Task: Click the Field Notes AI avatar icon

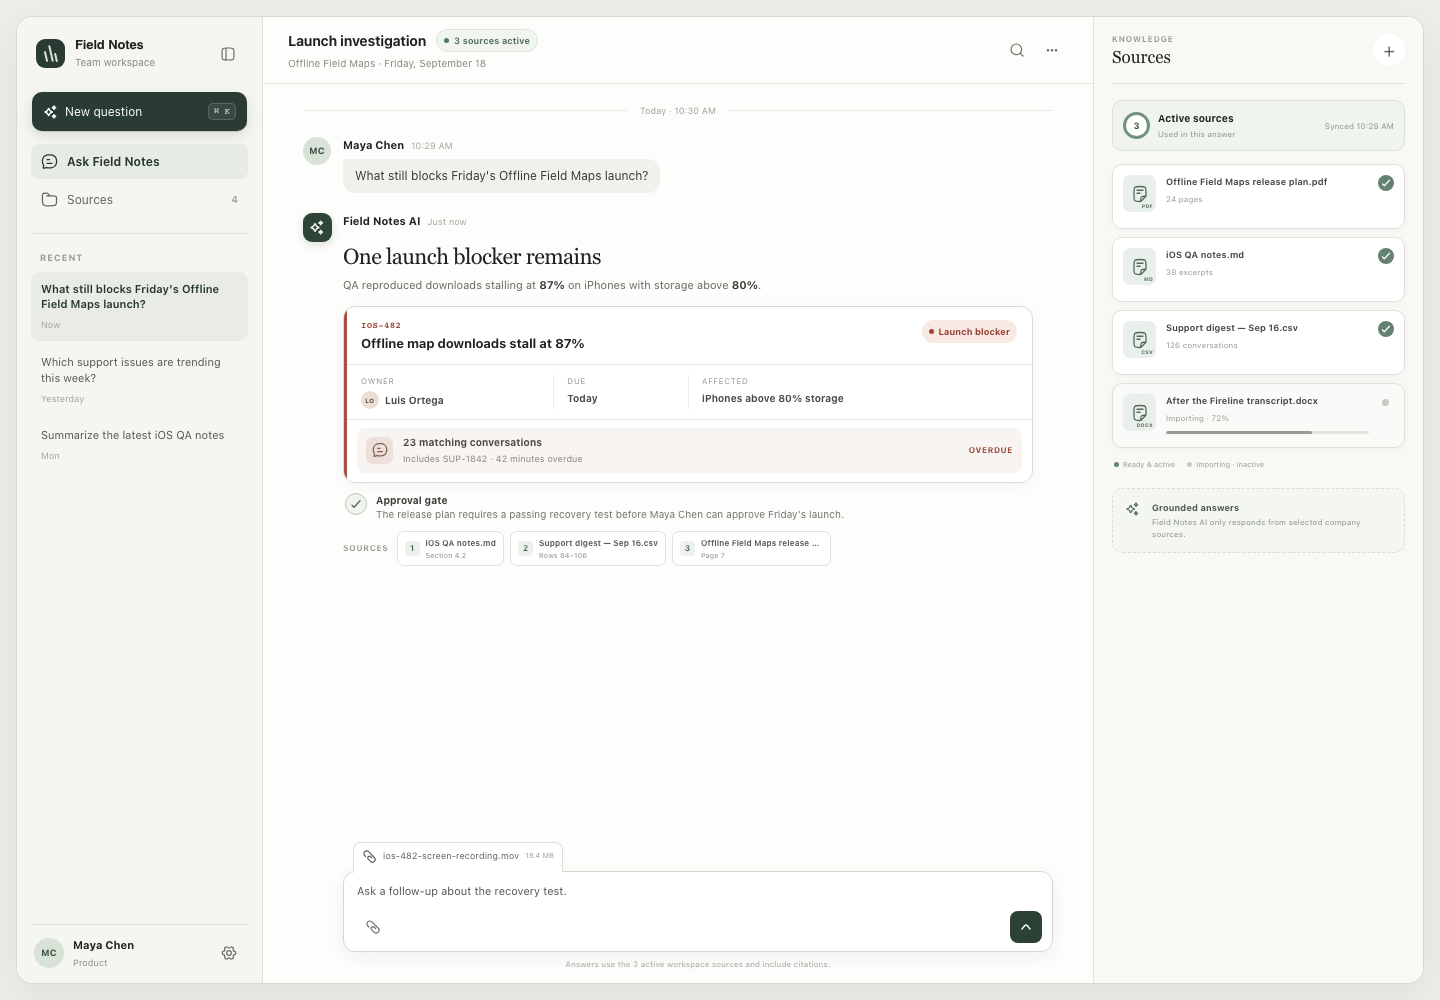Action: coord(317,227)
